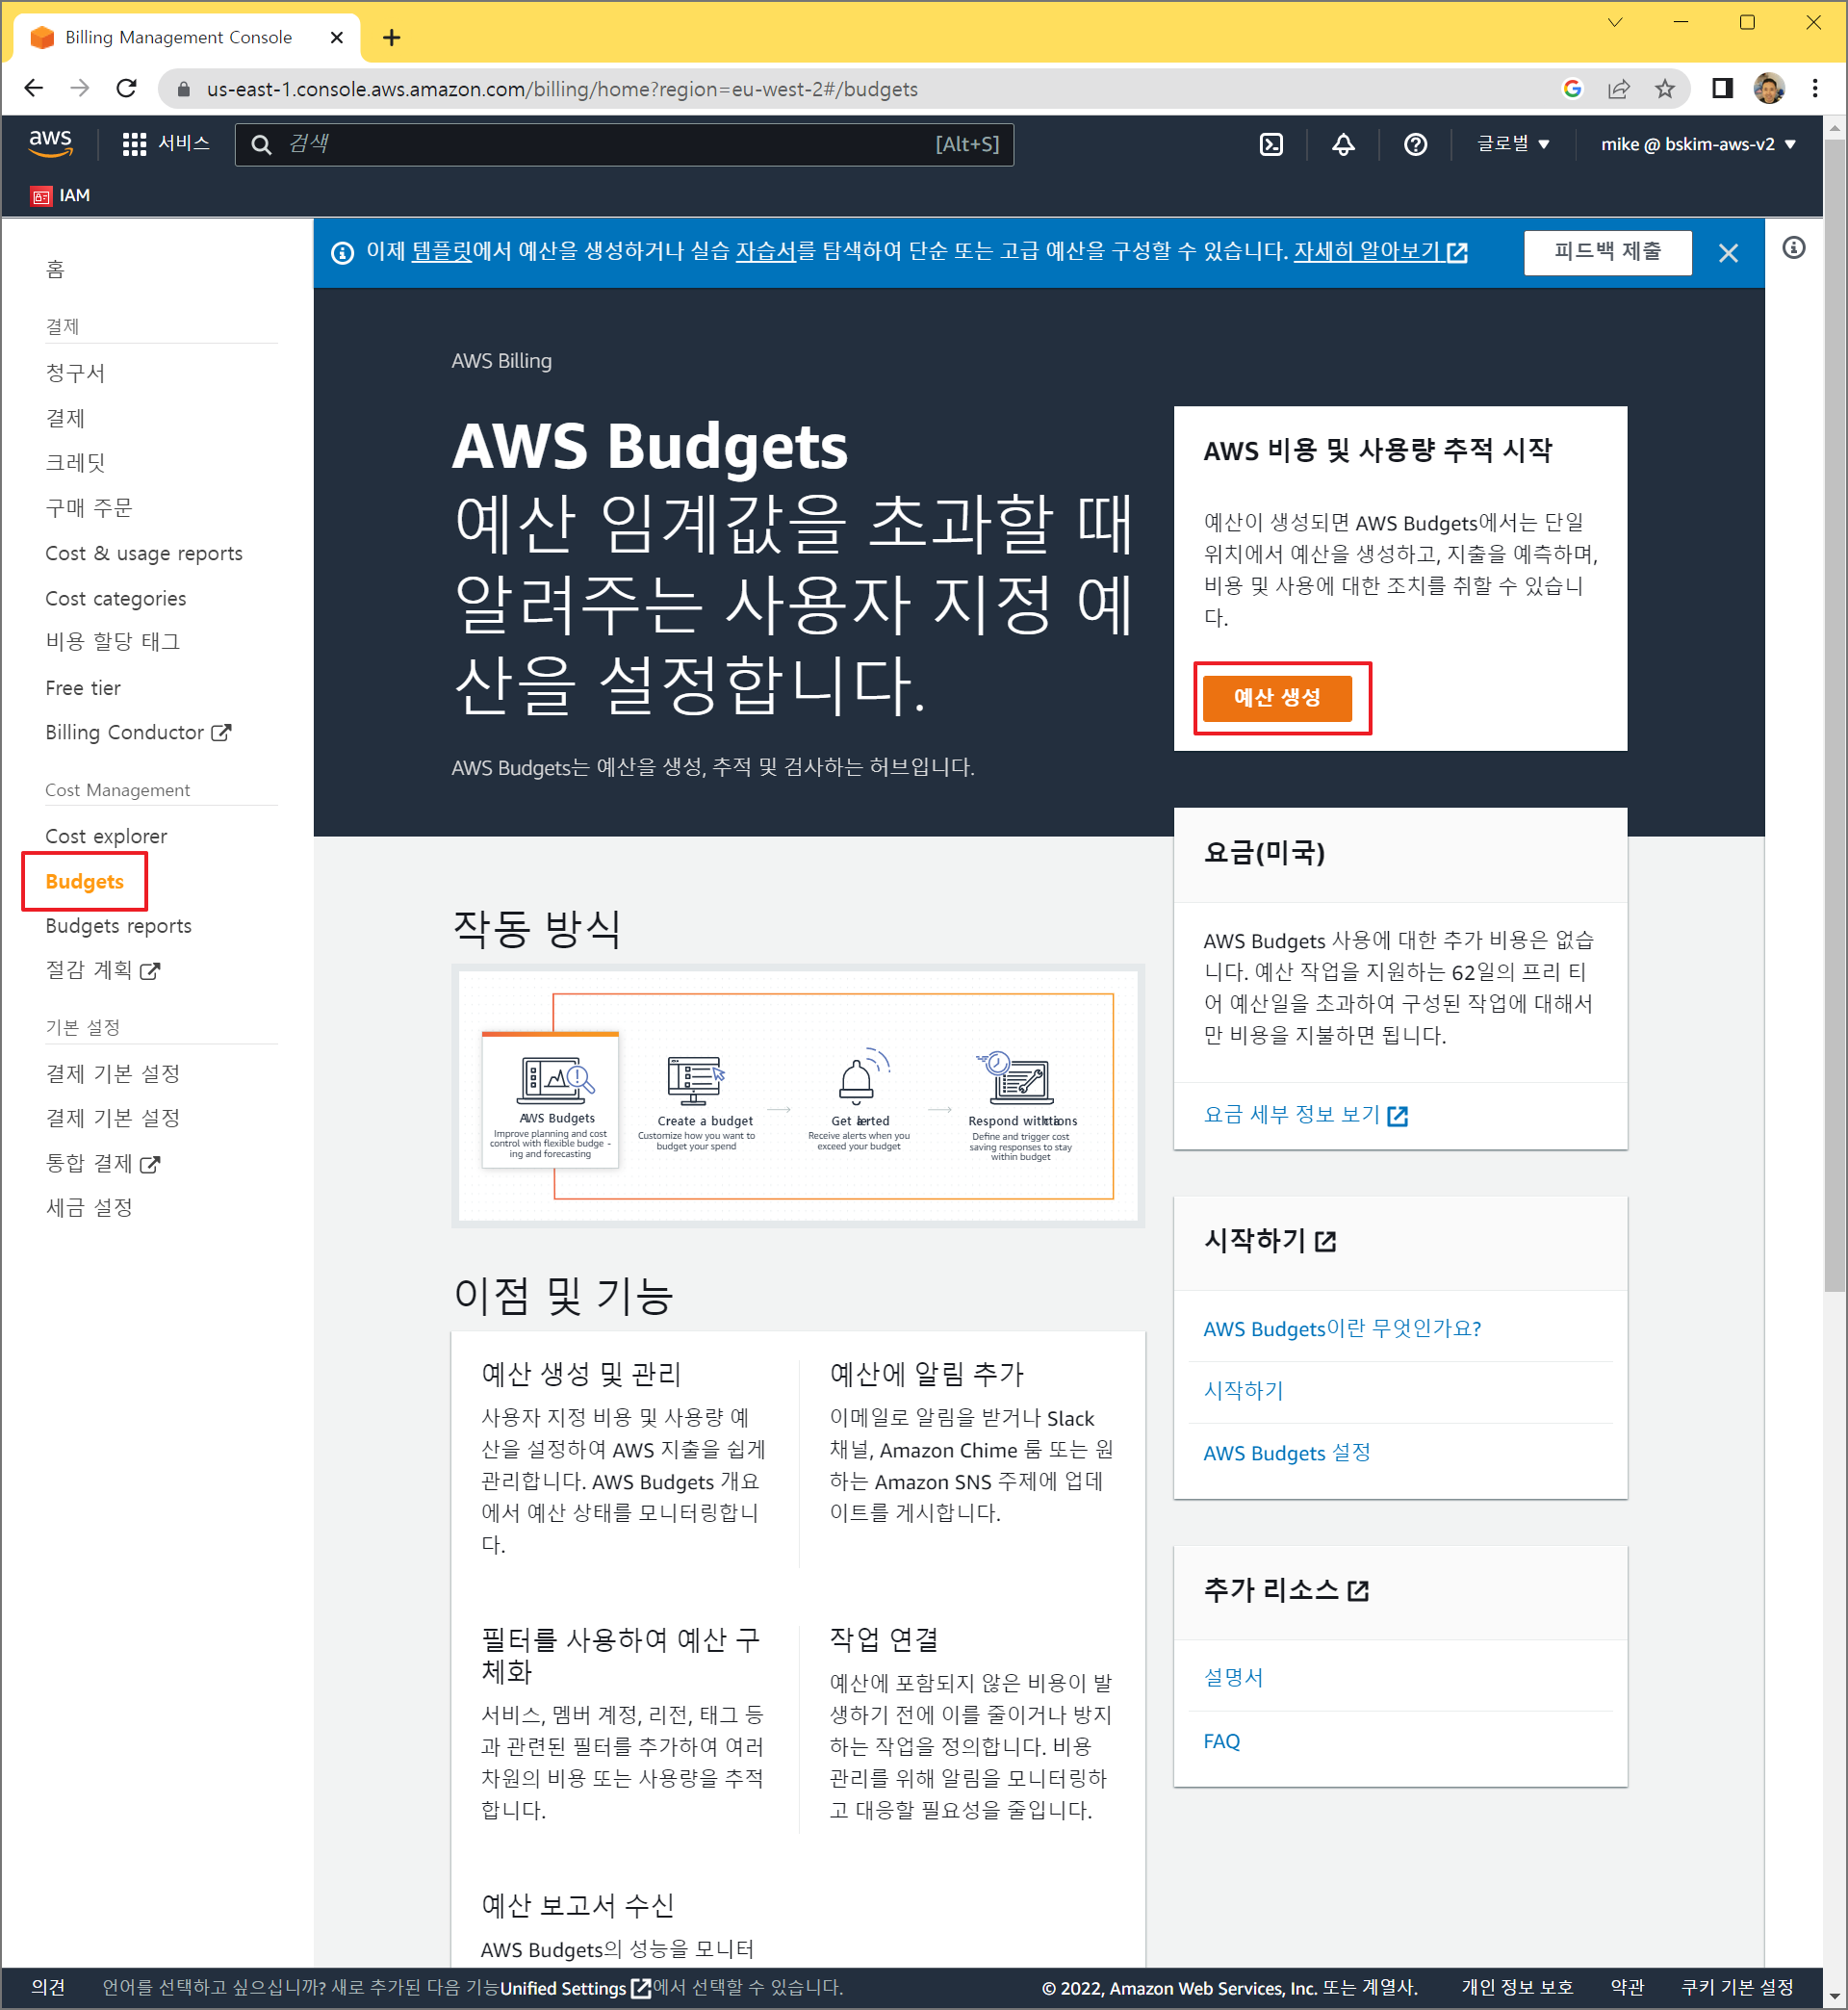
Task: Launch CloudShell terminal icon
Action: [1271, 144]
